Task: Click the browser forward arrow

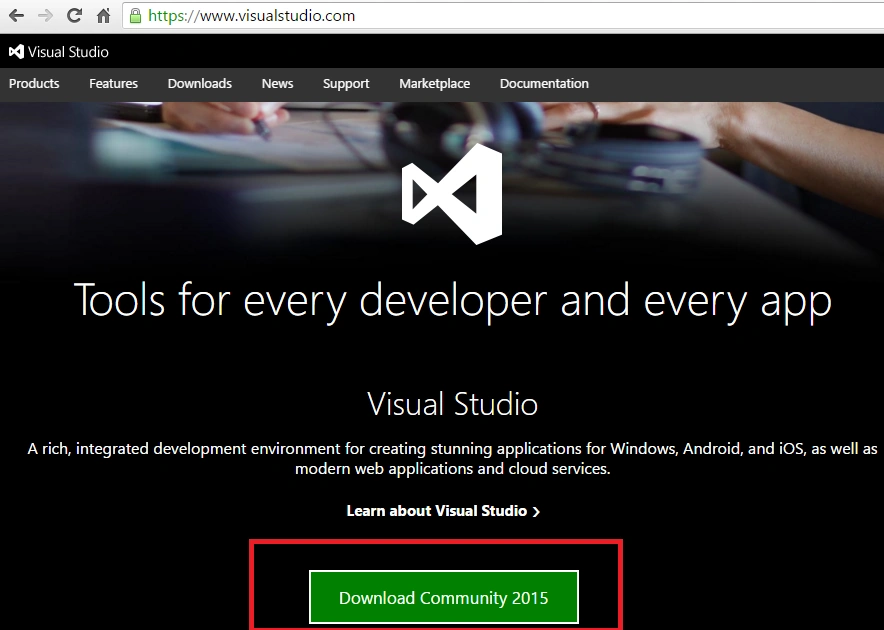Action: coord(45,15)
